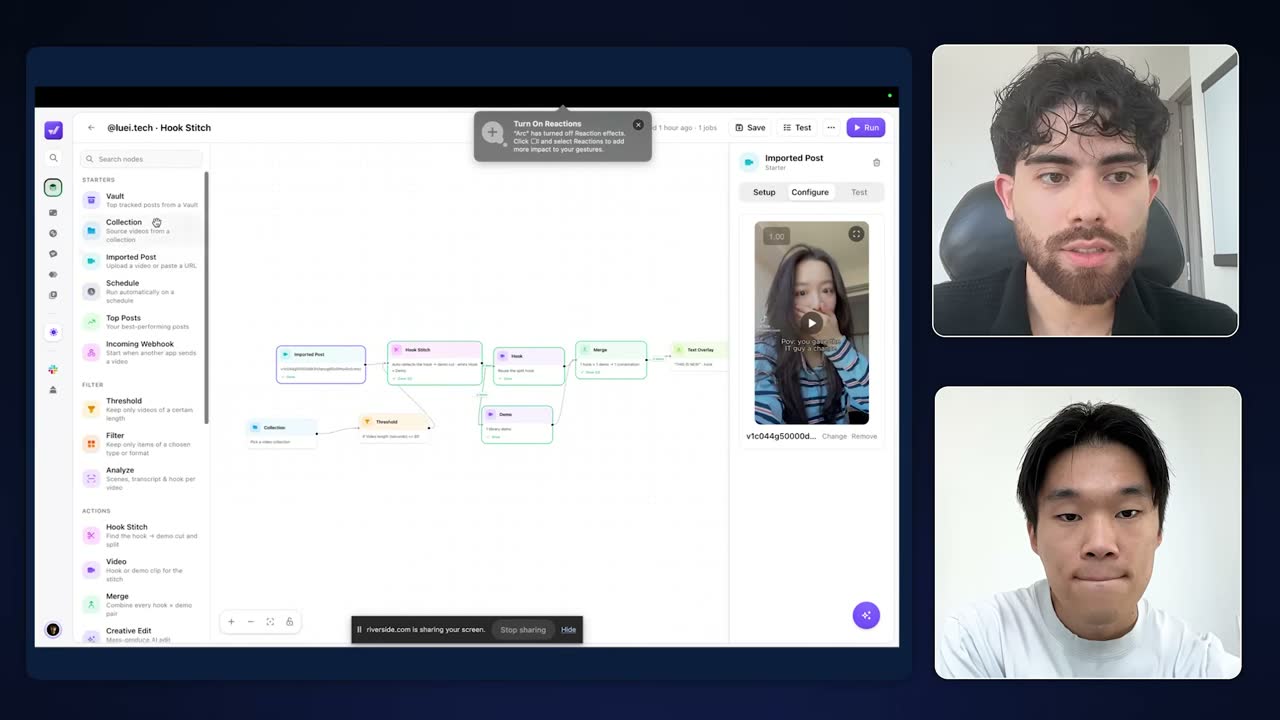Click the Merge node icon in Actions
1280x720 pixels.
[x=91, y=605]
